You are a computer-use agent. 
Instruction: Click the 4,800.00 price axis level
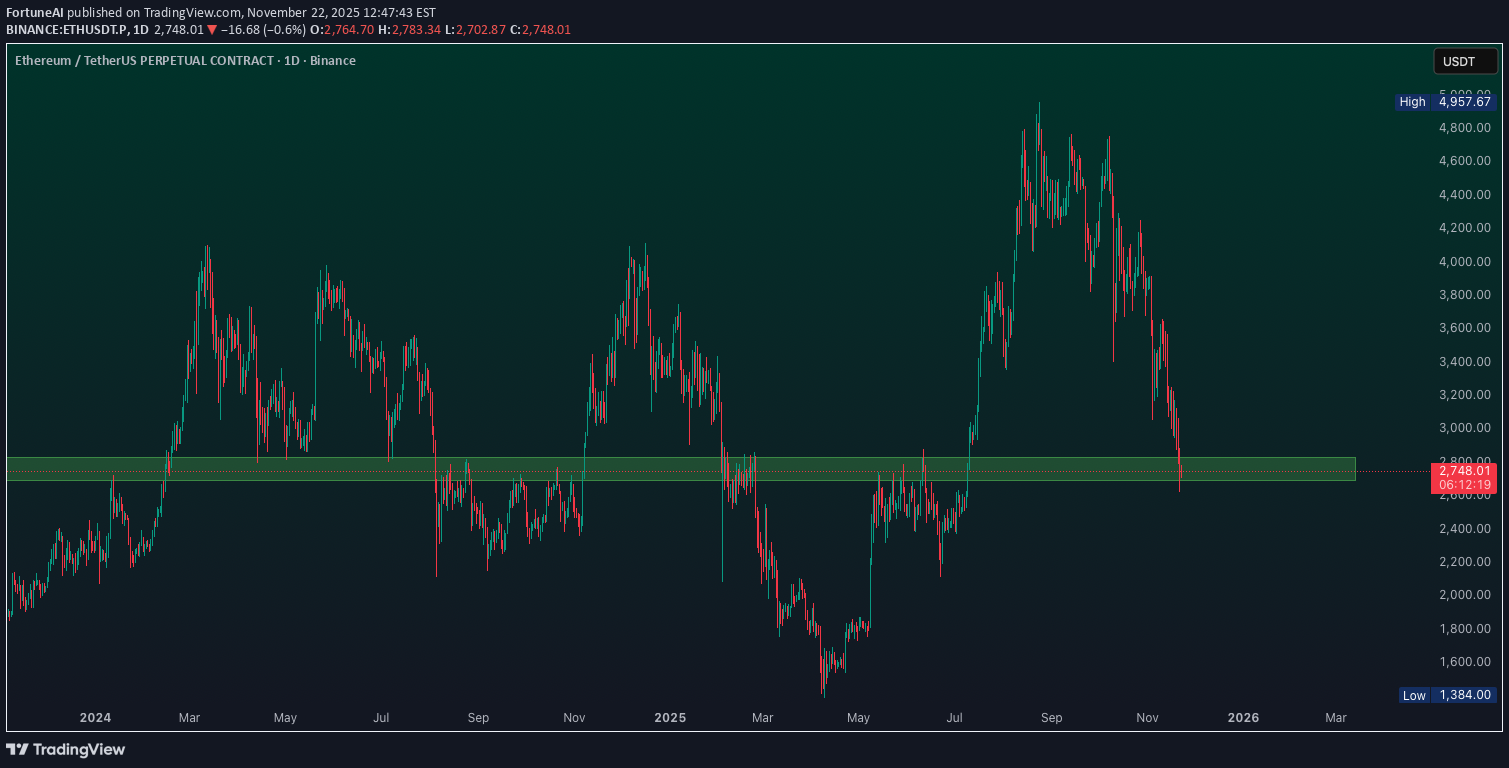pyautogui.click(x=1465, y=128)
